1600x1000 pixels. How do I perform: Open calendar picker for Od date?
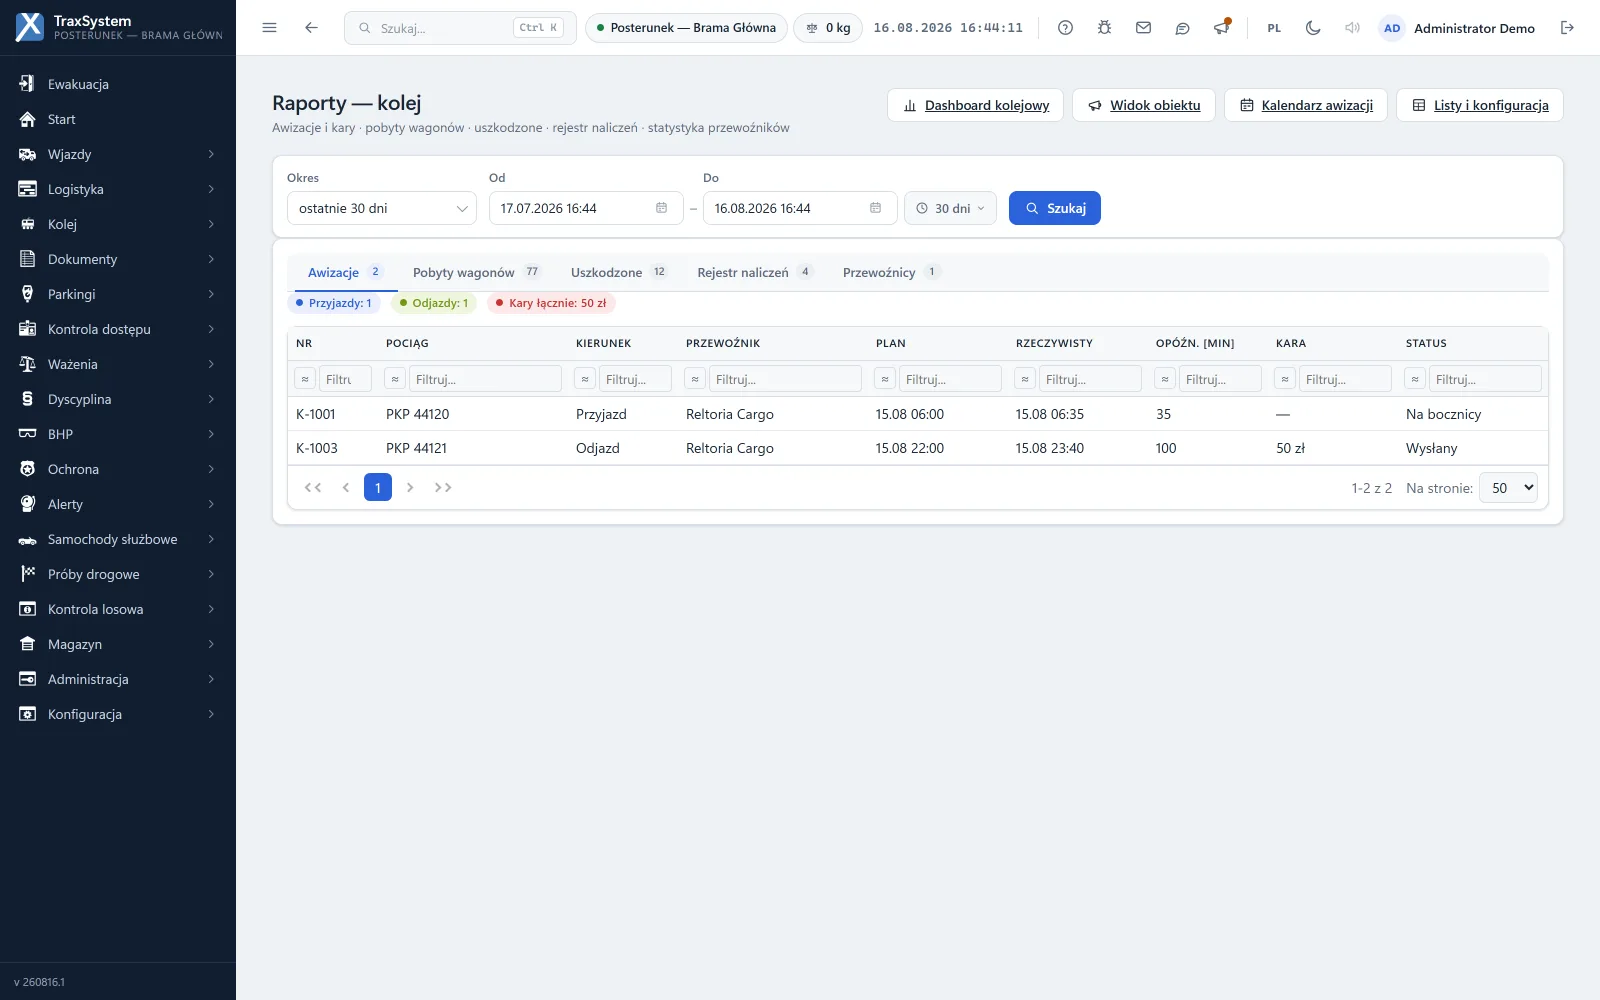(x=661, y=208)
